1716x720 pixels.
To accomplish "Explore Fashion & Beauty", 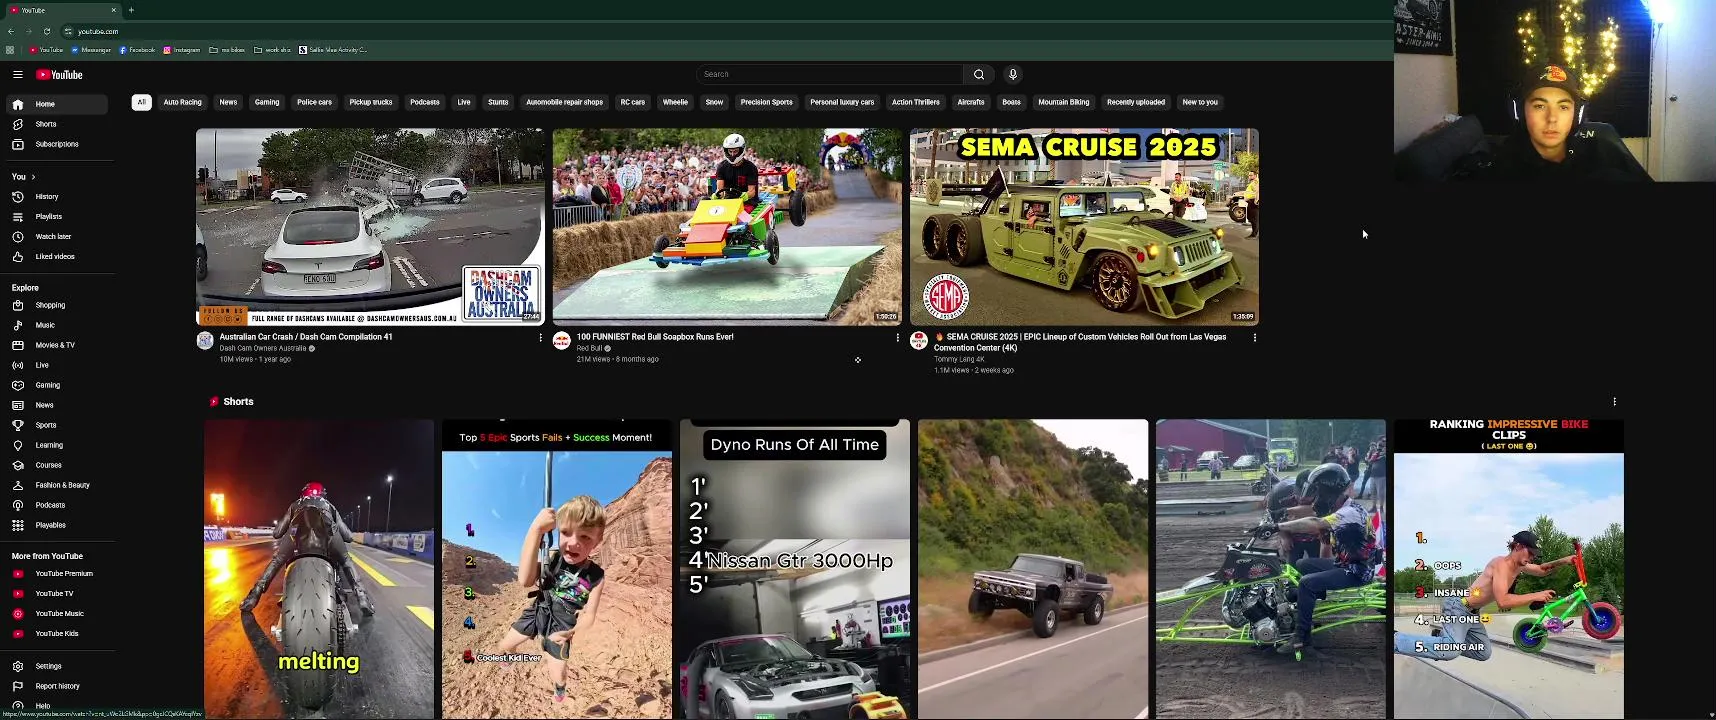I will tap(58, 485).
